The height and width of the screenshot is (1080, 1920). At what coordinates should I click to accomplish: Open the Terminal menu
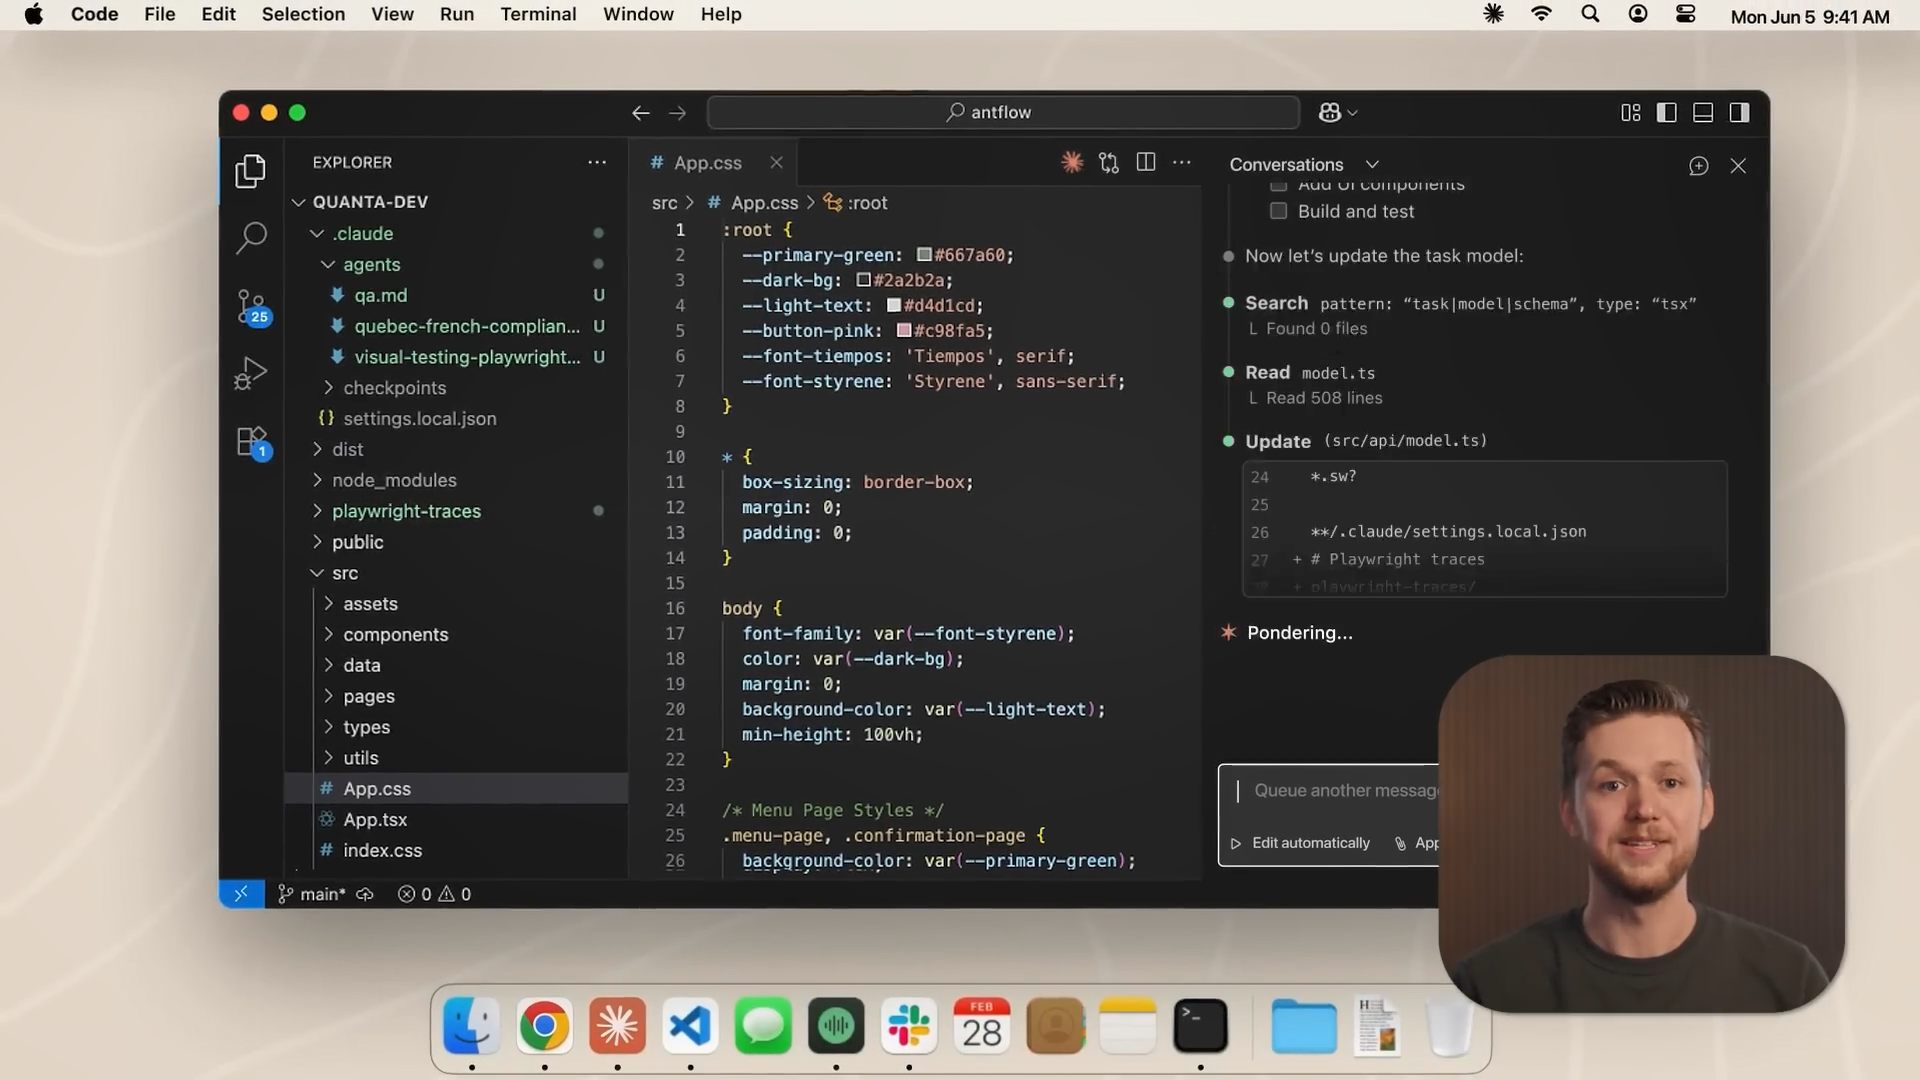click(538, 14)
